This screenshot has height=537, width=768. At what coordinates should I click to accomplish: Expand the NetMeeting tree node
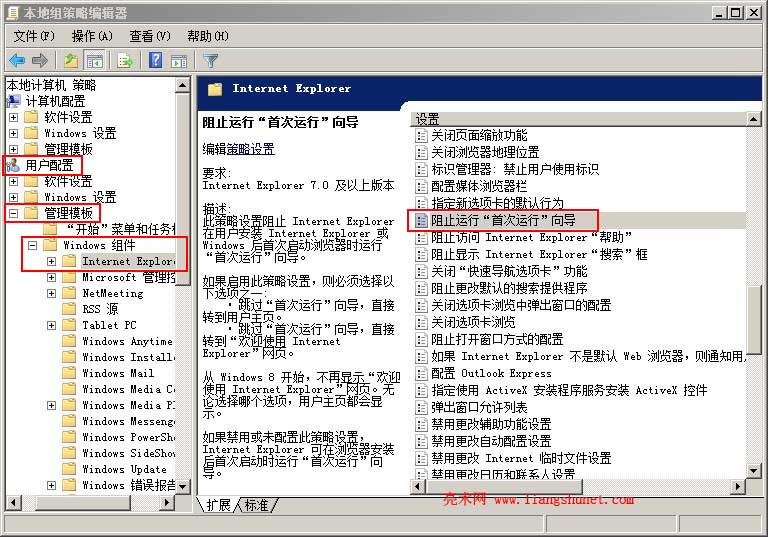click(x=51, y=293)
